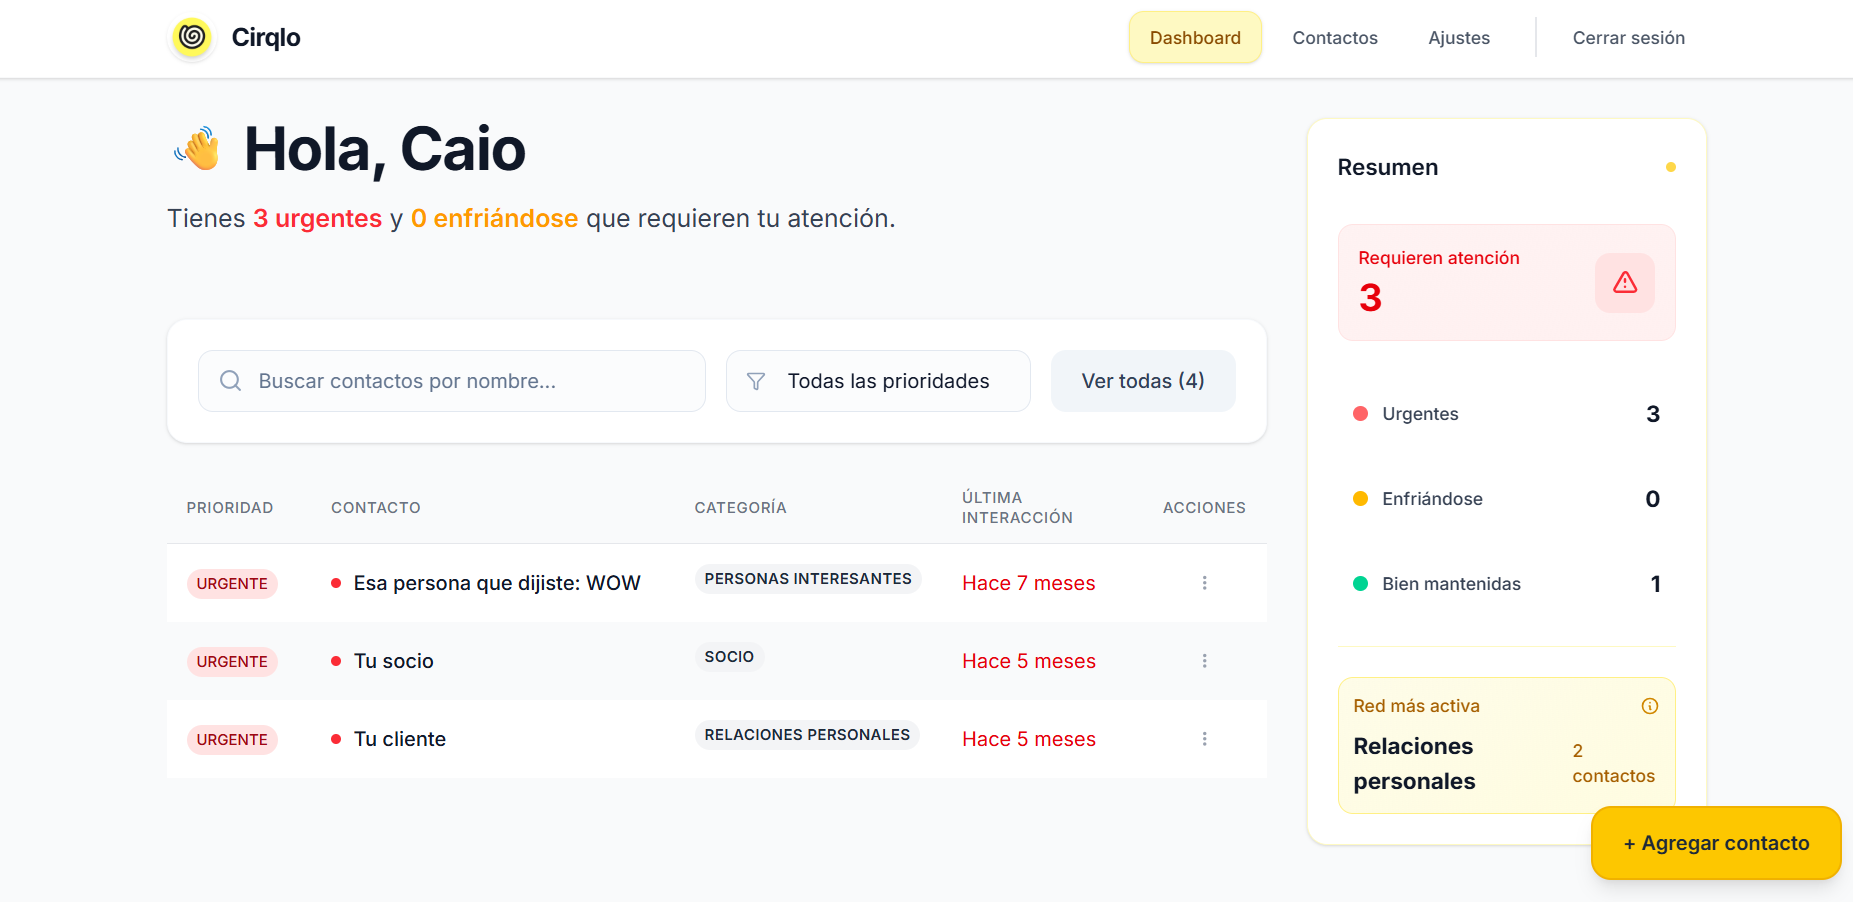The image size is (1853, 902).
Task: Click the info icon next to Red más activa
Action: 1650,705
